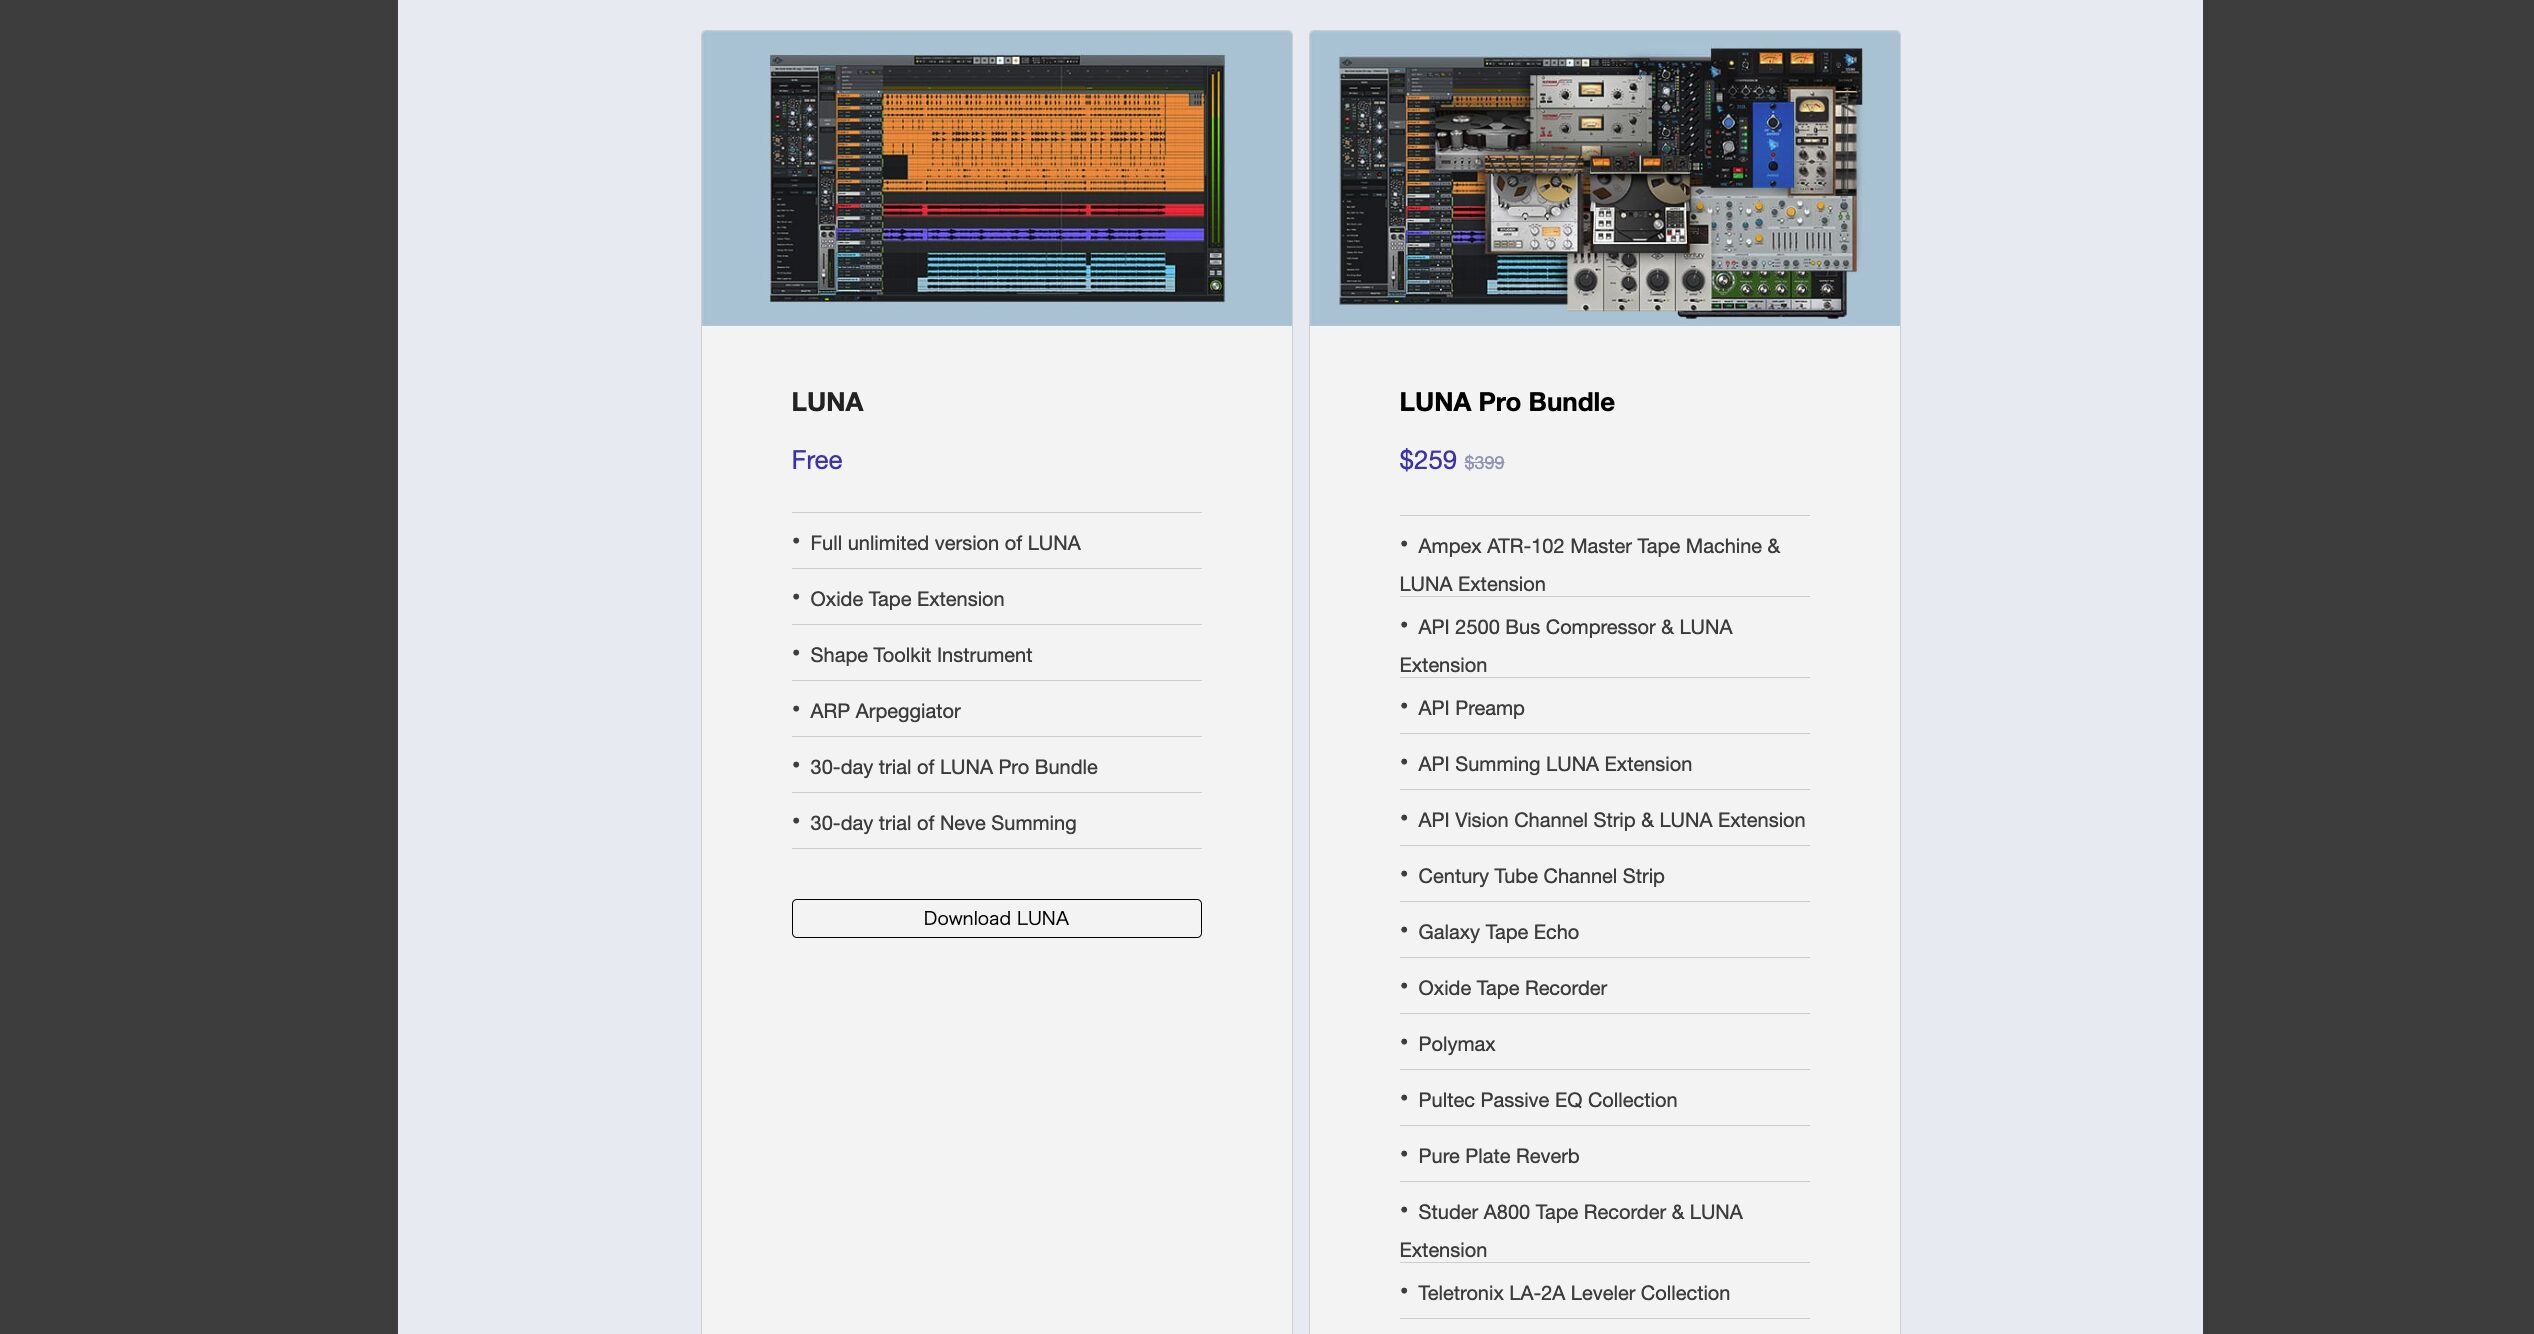Select '30-day trial of Neve Summing'

pyautogui.click(x=996, y=823)
